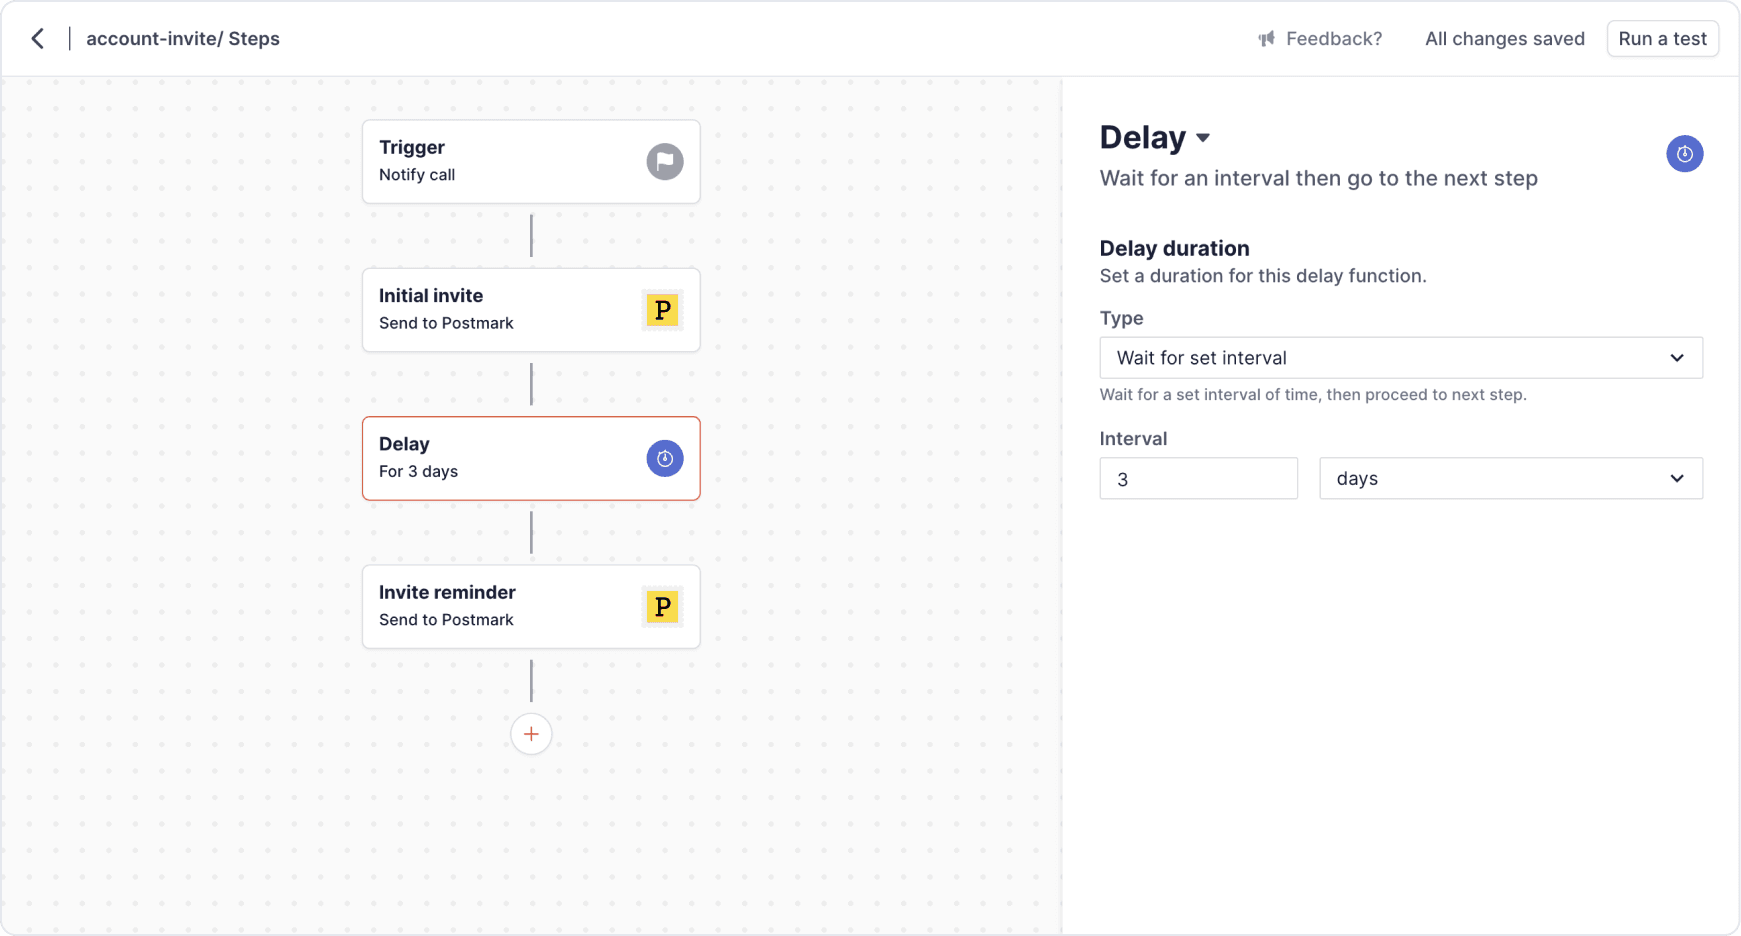Viewport: 1741px width, 936px height.
Task: Click the account-invite/ Steps breadcrumb title
Action: pos(183,39)
